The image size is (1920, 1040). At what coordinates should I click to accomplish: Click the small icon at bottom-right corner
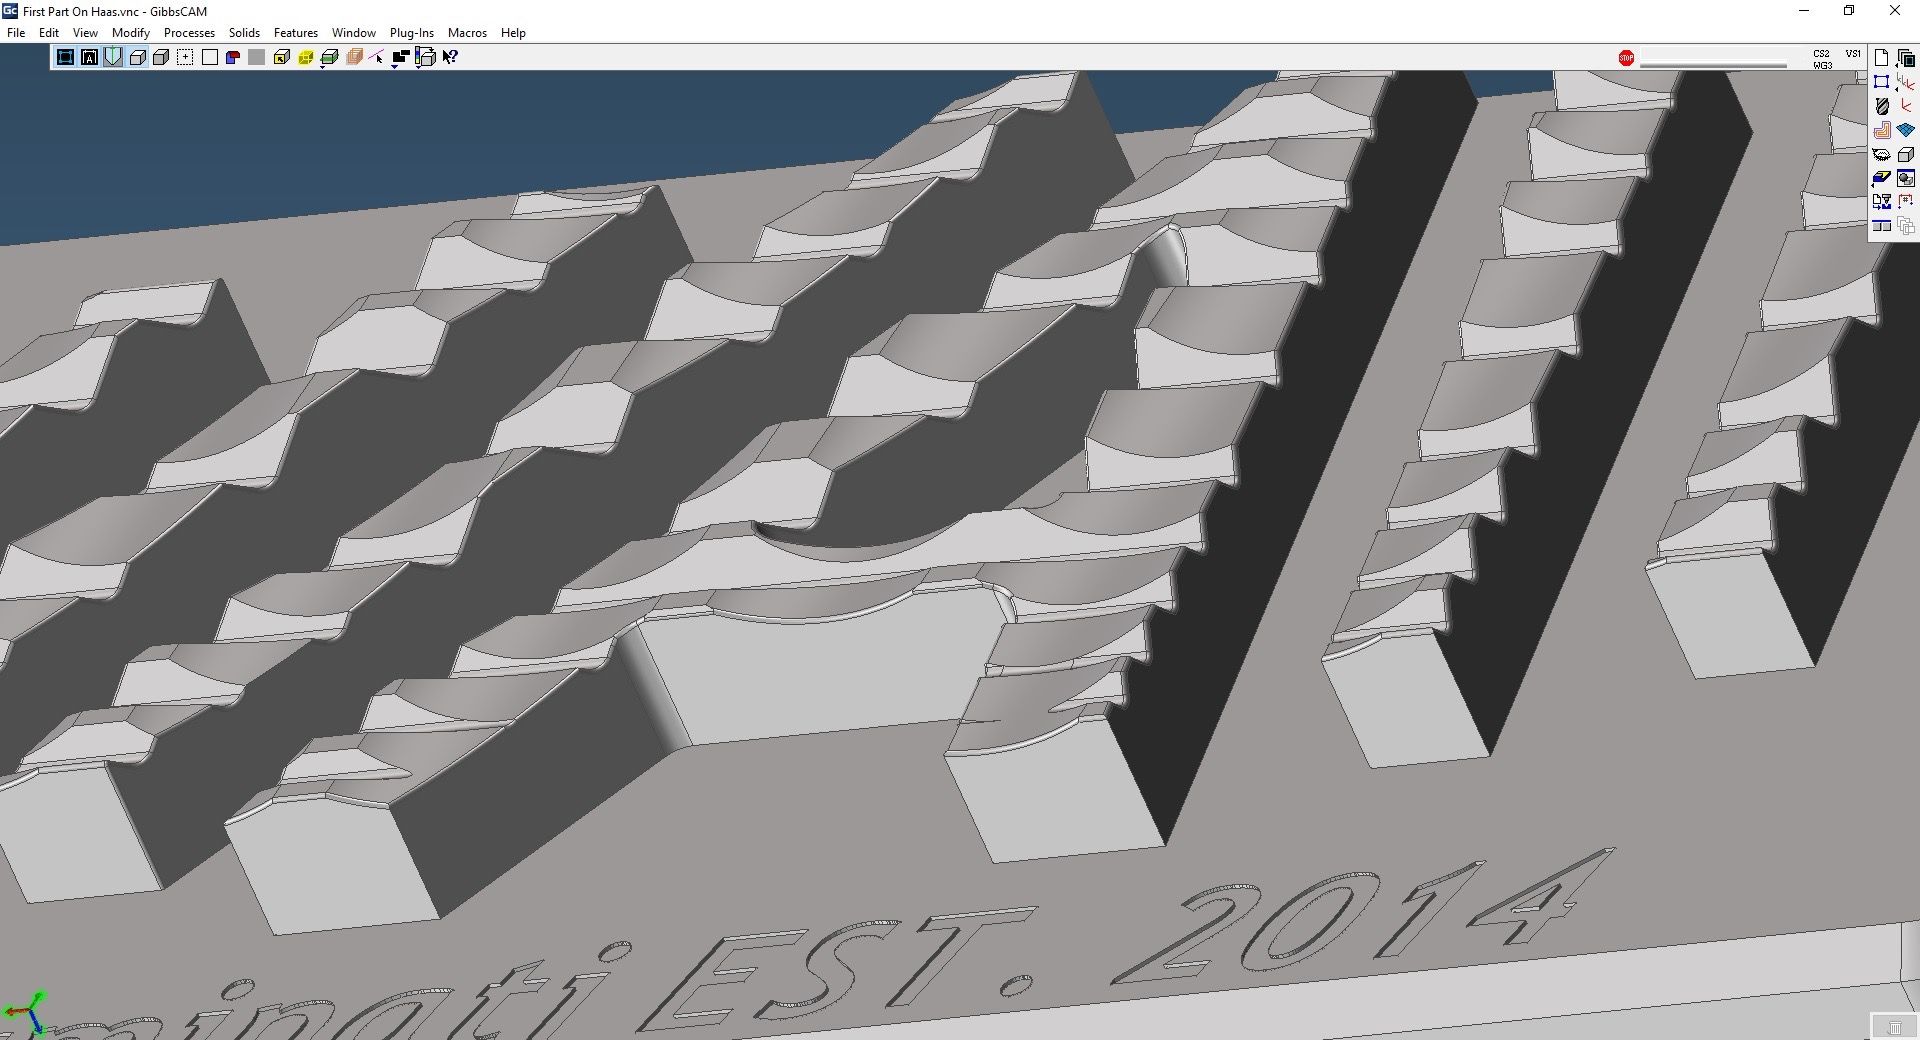point(1894,1027)
